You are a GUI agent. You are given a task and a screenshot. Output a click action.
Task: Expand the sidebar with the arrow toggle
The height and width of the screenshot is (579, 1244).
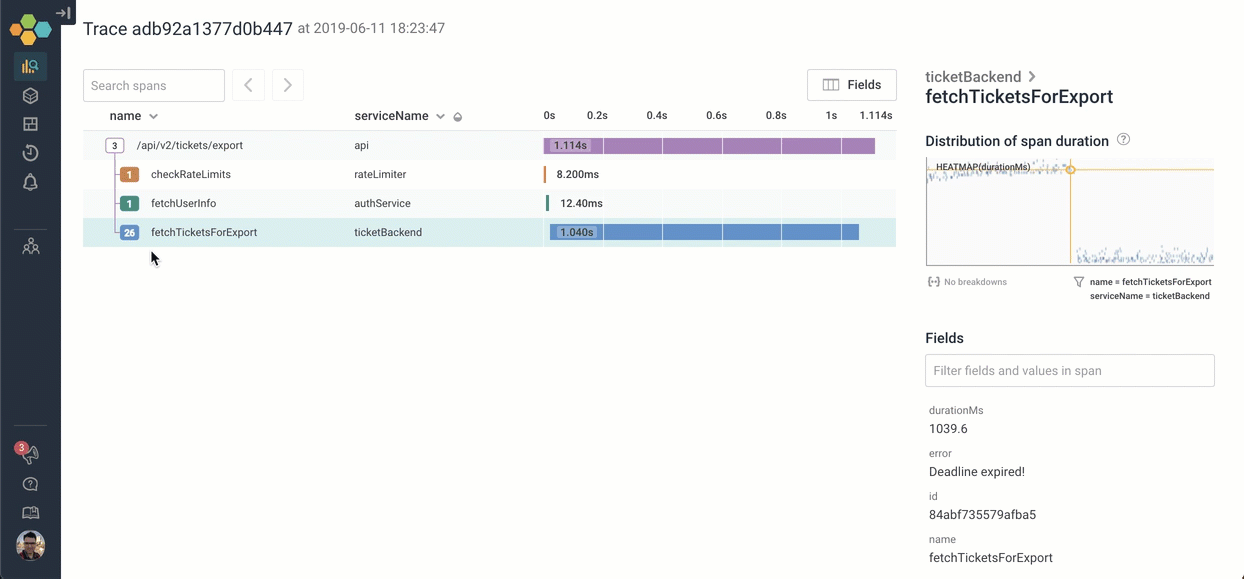pyautogui.click(x=63, y=13)
